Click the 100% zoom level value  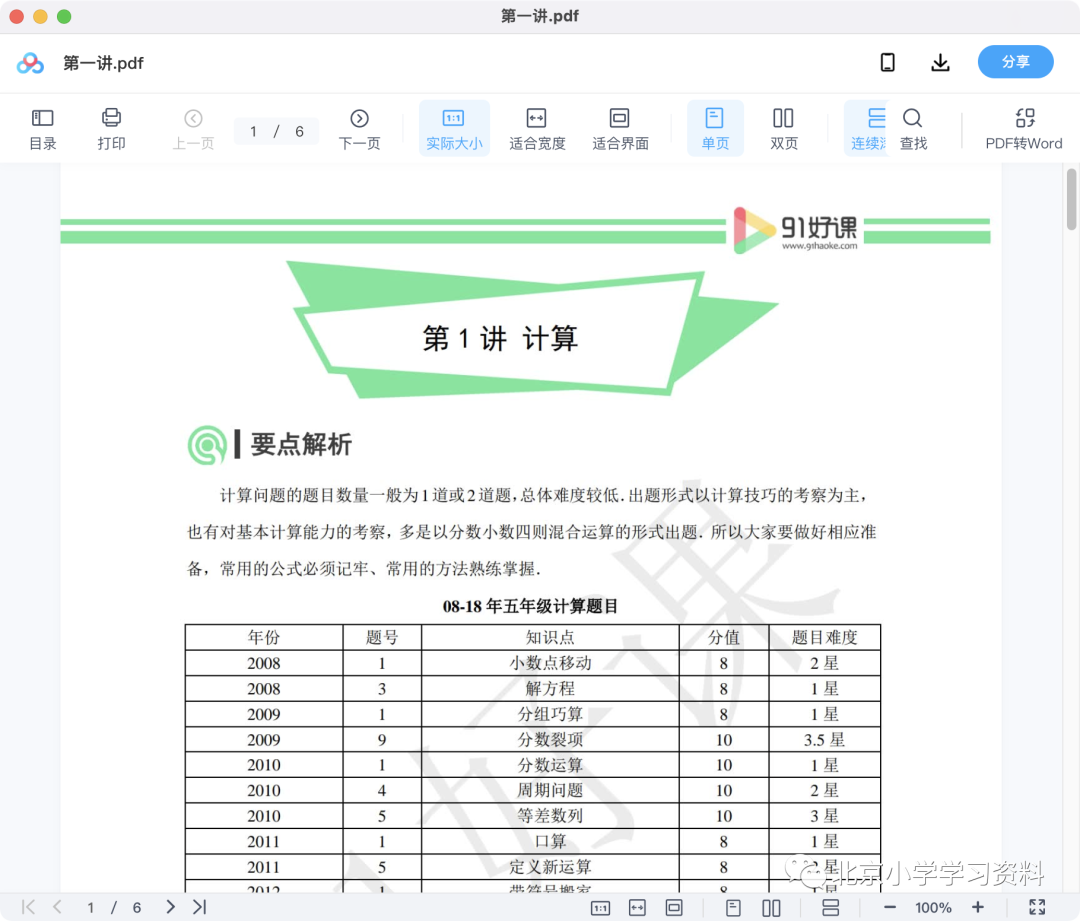click(933, 908)
